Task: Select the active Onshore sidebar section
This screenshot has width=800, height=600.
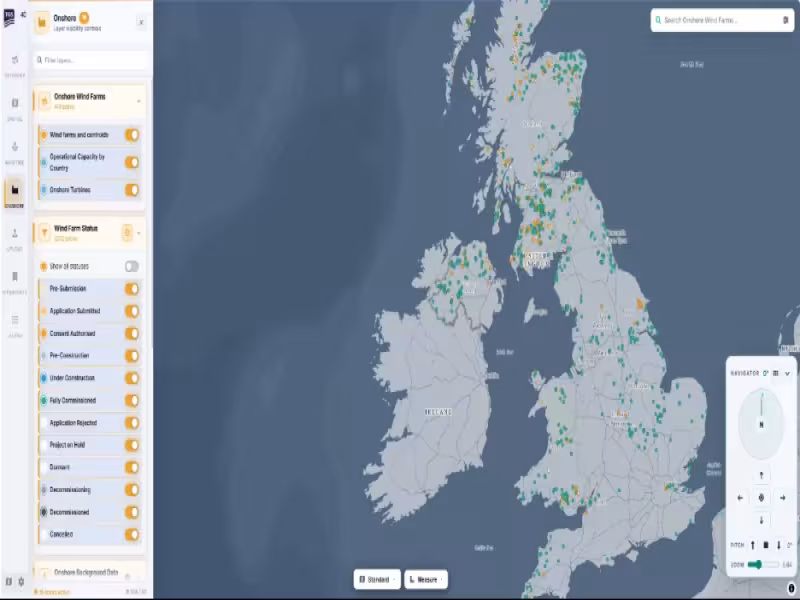Action: pyautogui.click(x=15, y=192)
